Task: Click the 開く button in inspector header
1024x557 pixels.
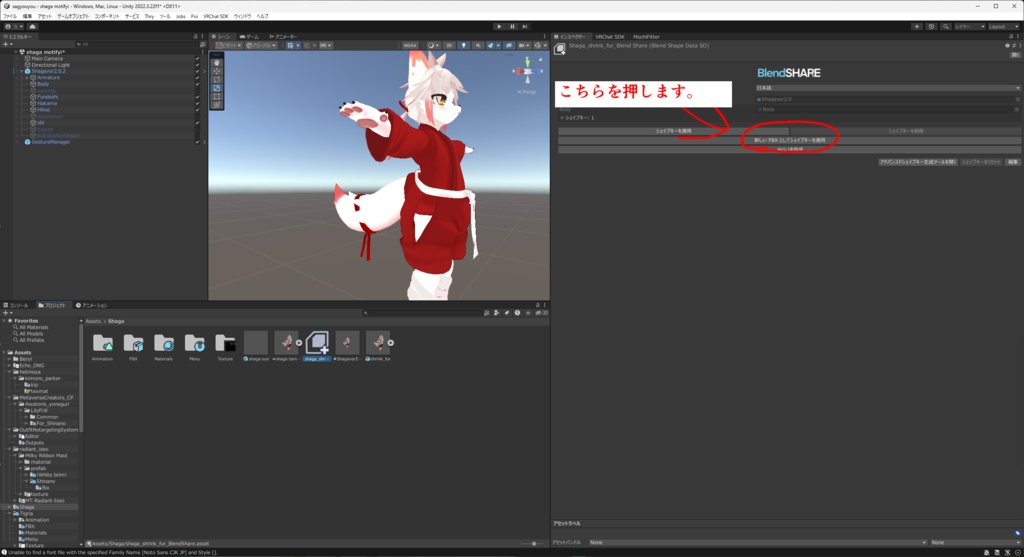Action: pyautogui.click(x=1015, y=55)
